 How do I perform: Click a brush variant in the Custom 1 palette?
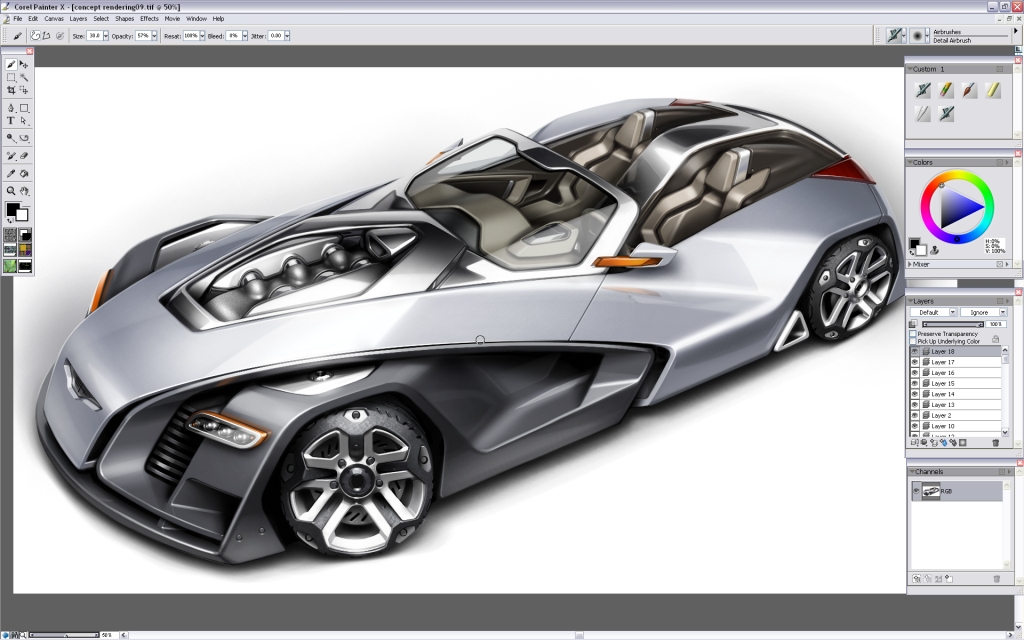925,89
